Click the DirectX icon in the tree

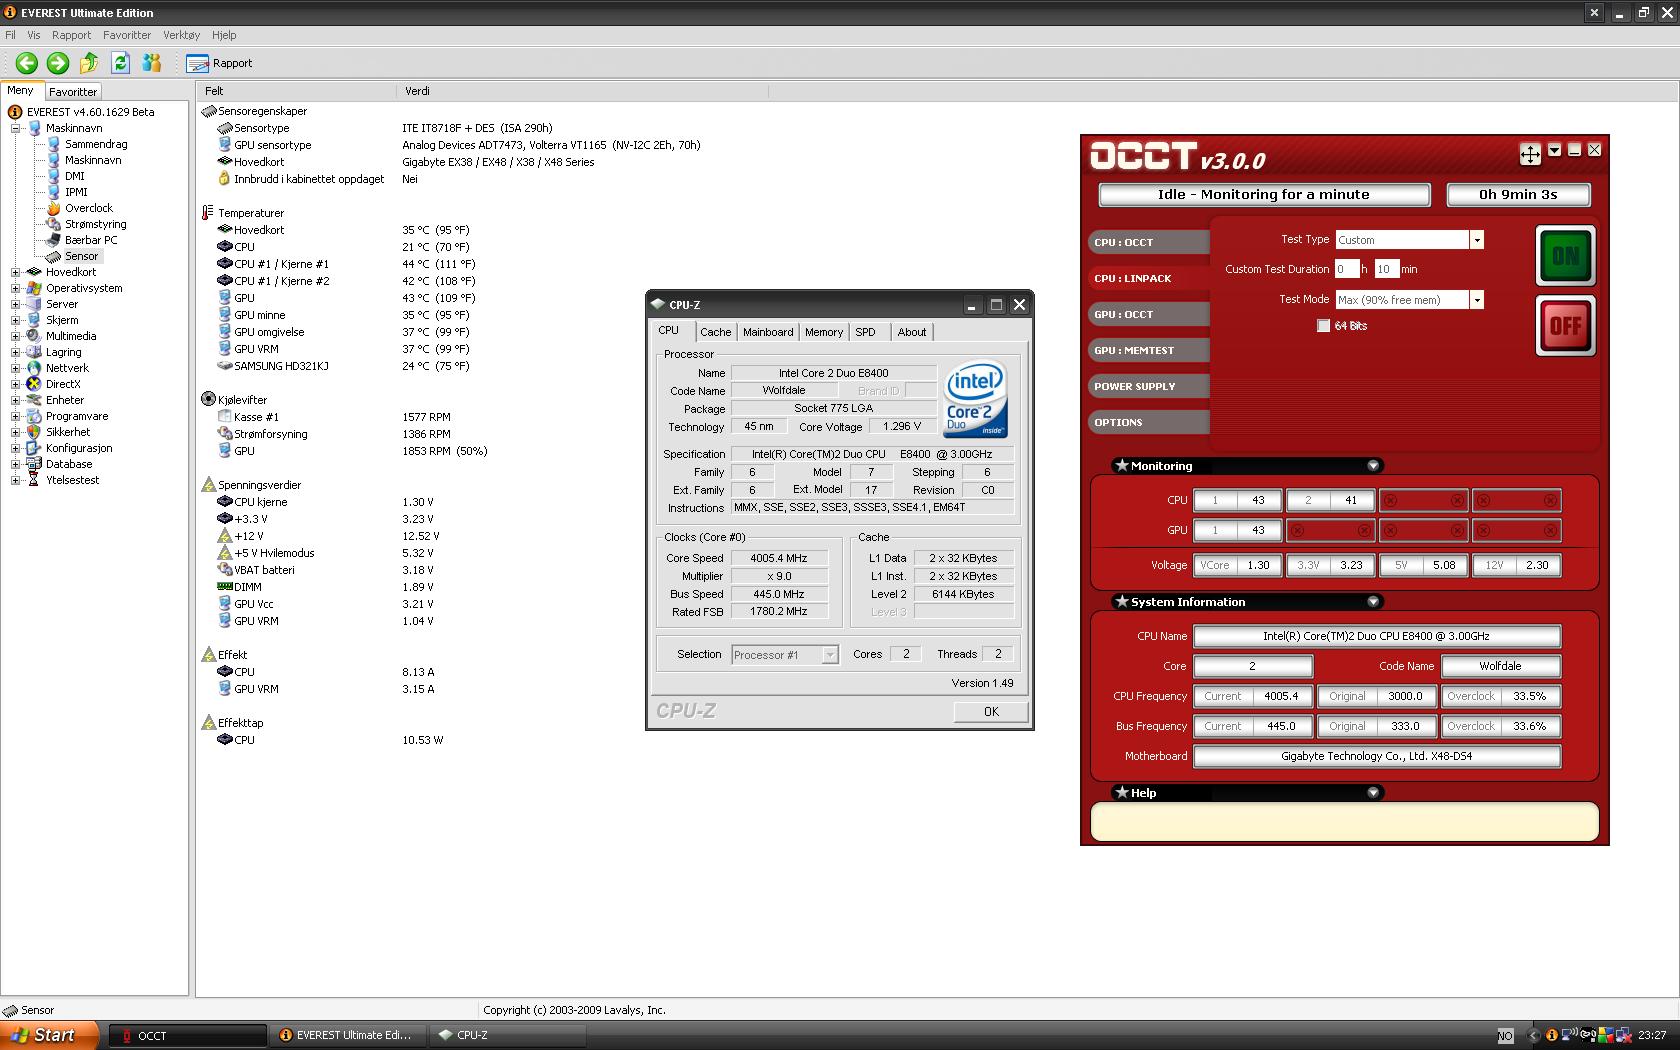click(x=34, y=384)
